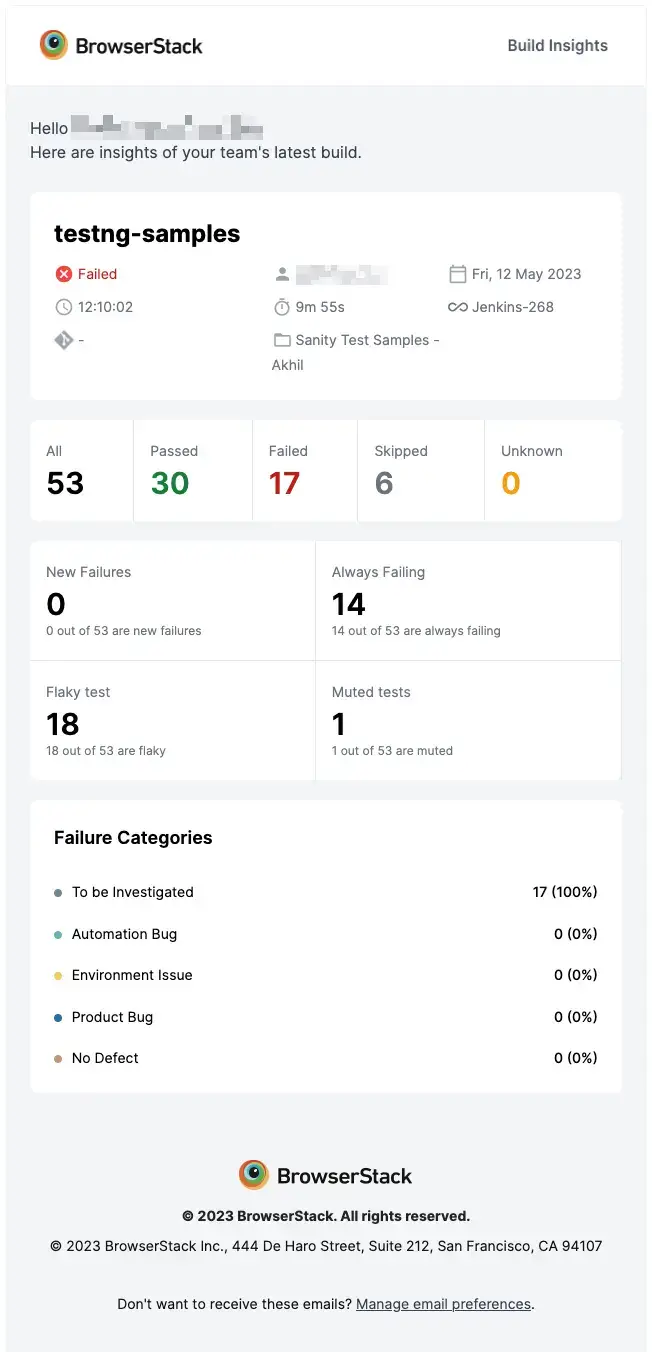The image size is (652, 1352).
Task: Open the Flaky test 18 card
Action: coord(173,720)
